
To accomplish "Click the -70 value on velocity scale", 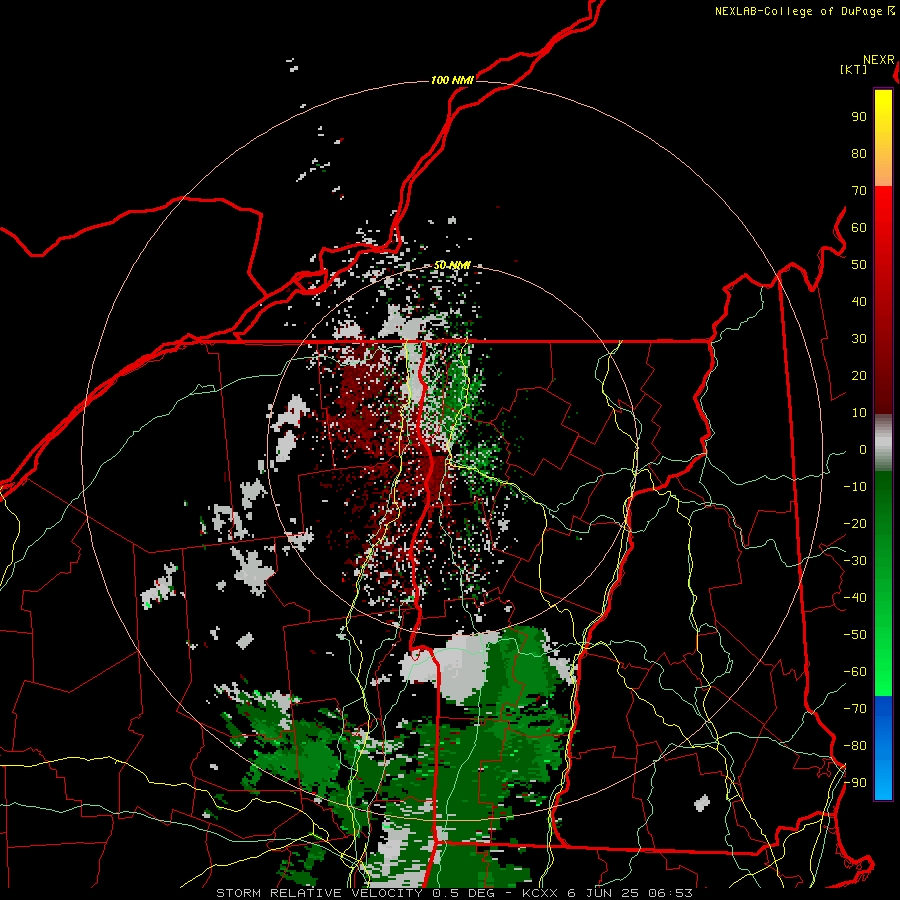I will coord(855,709).
